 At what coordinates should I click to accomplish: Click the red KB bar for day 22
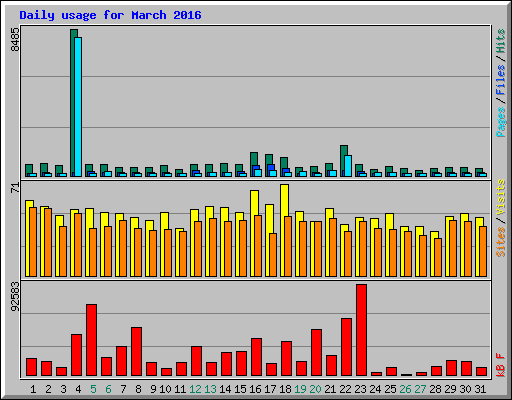(346, 347)
